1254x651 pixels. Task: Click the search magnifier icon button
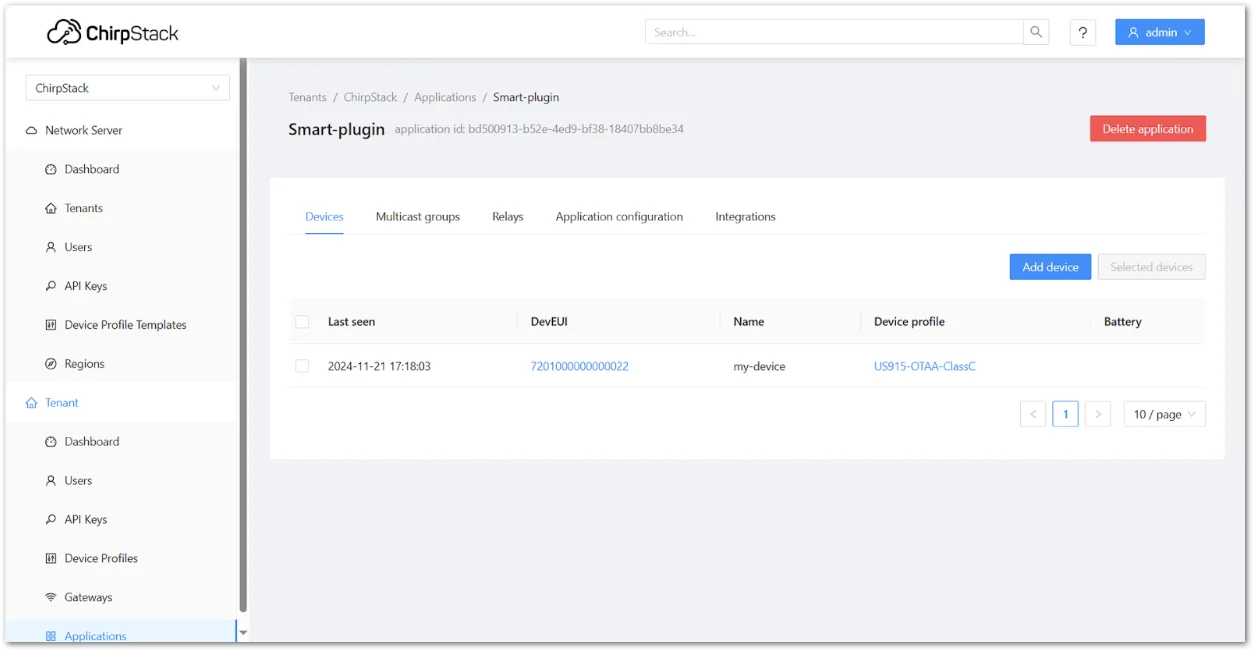click(1037, 32)
